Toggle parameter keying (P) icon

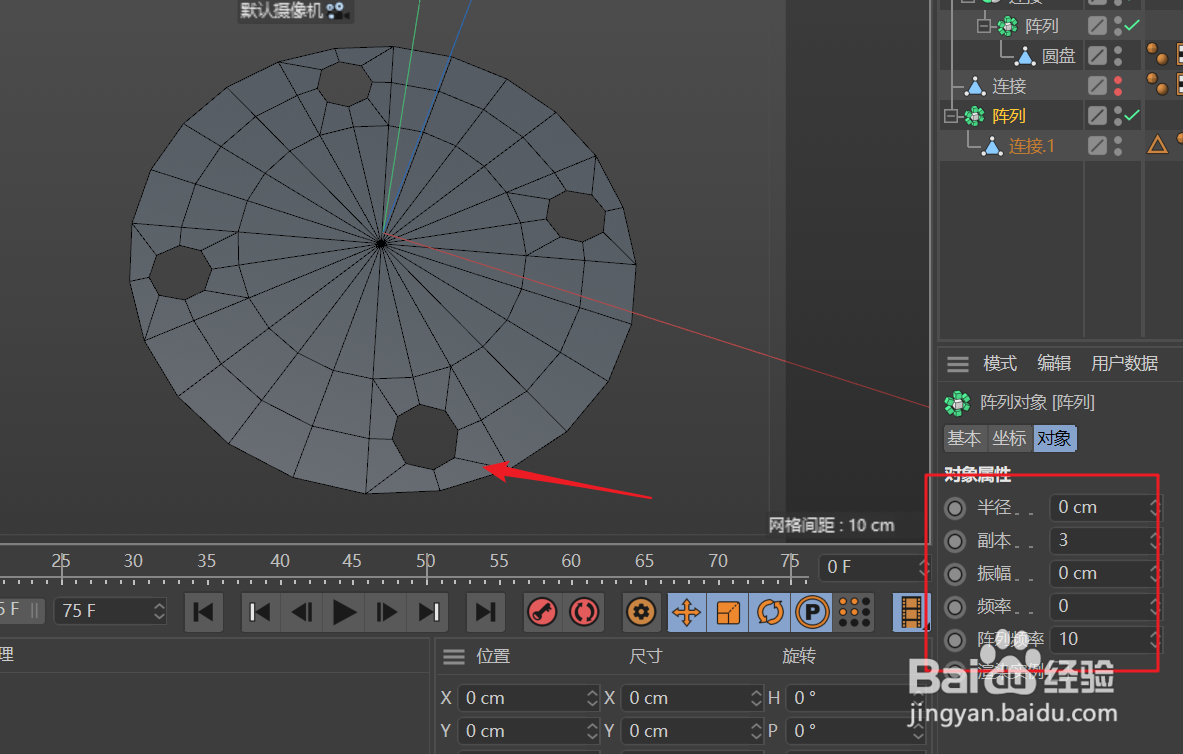tap(813, 612)
